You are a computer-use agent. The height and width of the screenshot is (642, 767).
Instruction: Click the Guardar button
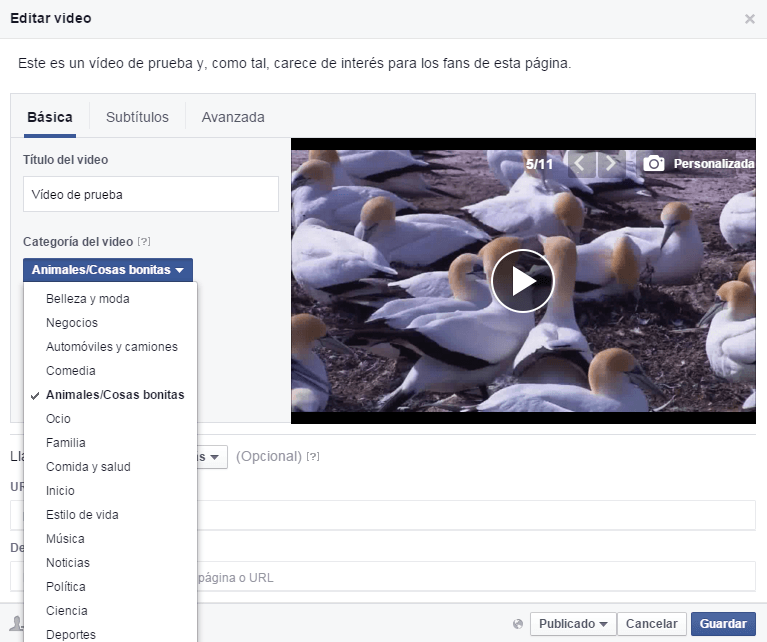click(723, 624)
